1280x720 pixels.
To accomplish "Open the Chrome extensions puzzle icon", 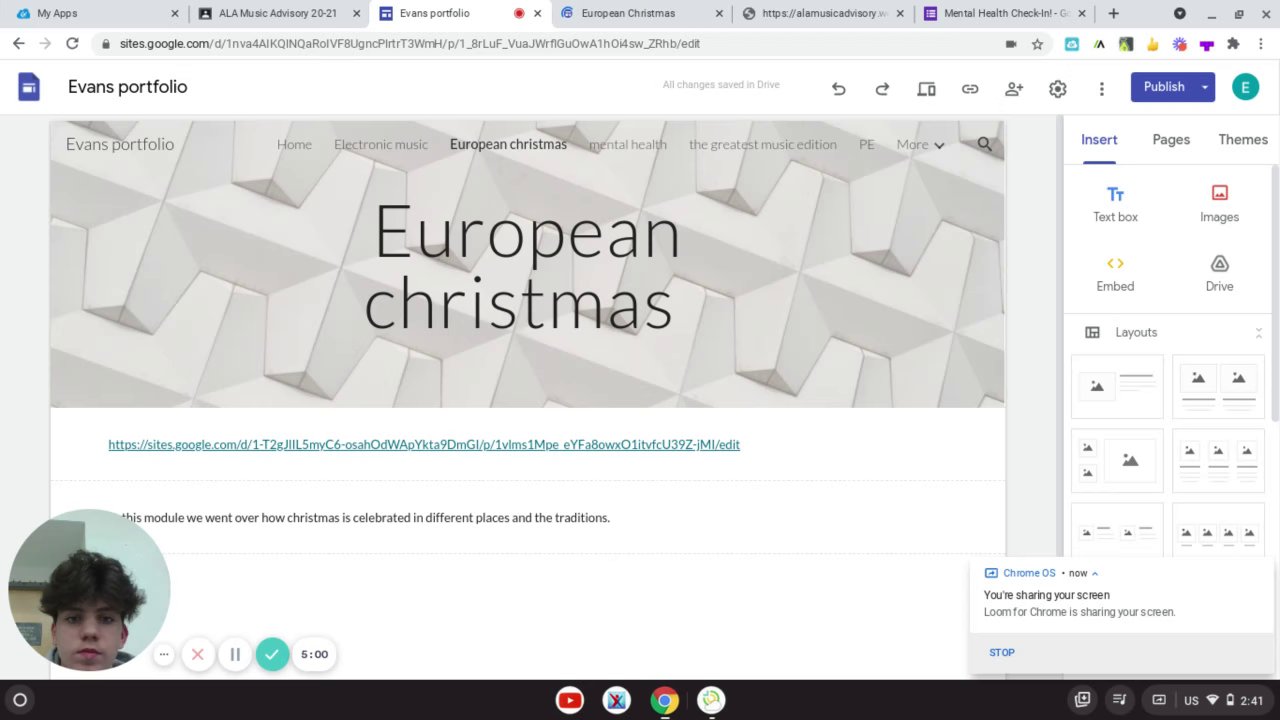I will [1233, 44].
